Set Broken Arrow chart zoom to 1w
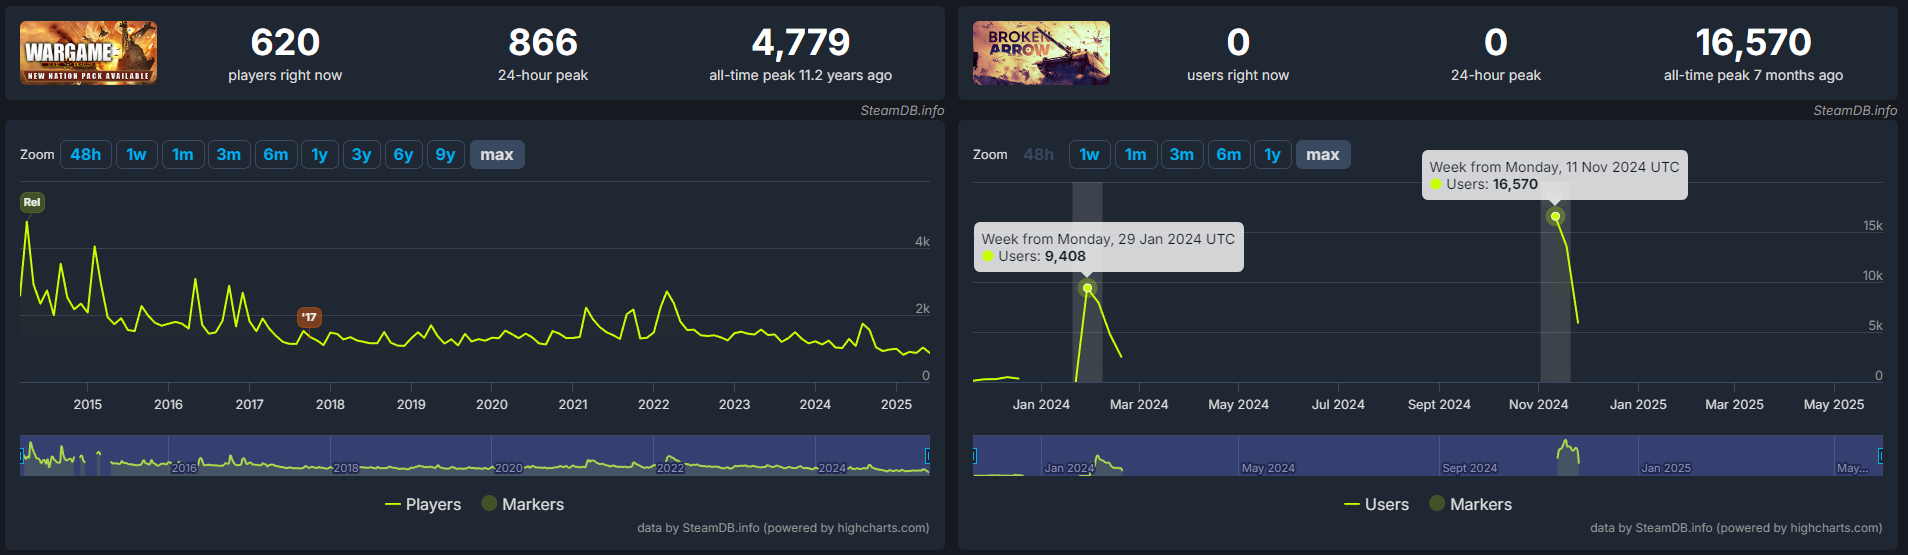1908x555 pixels. [x=1090, y=154]
